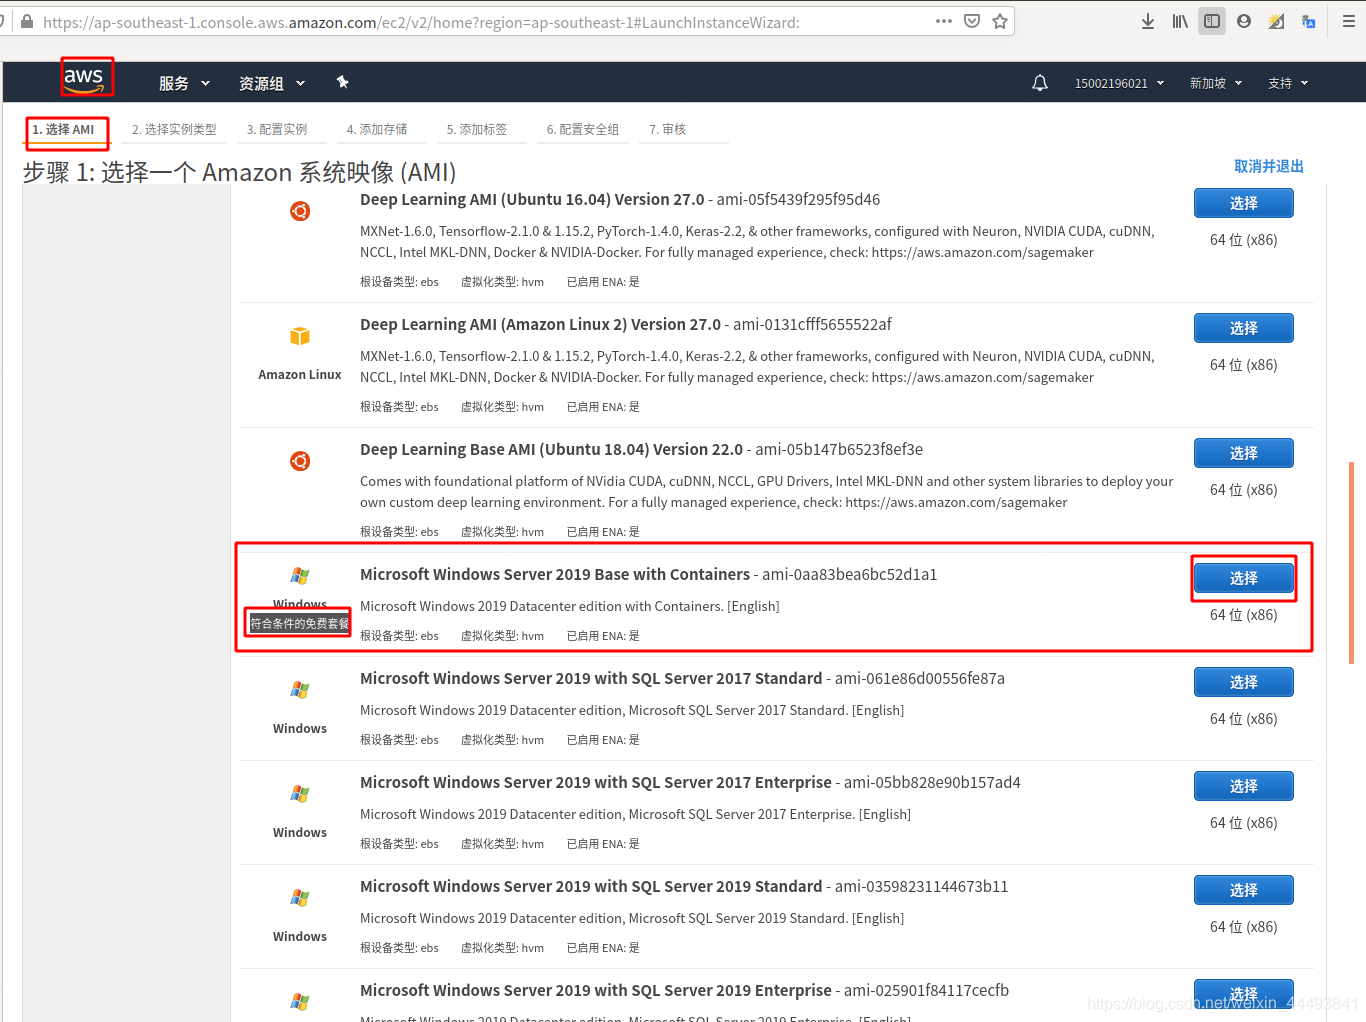This screenshot has height=1022, width=1366.
Task: Click the address bar lock icon
Action: [x=27, y=21]
